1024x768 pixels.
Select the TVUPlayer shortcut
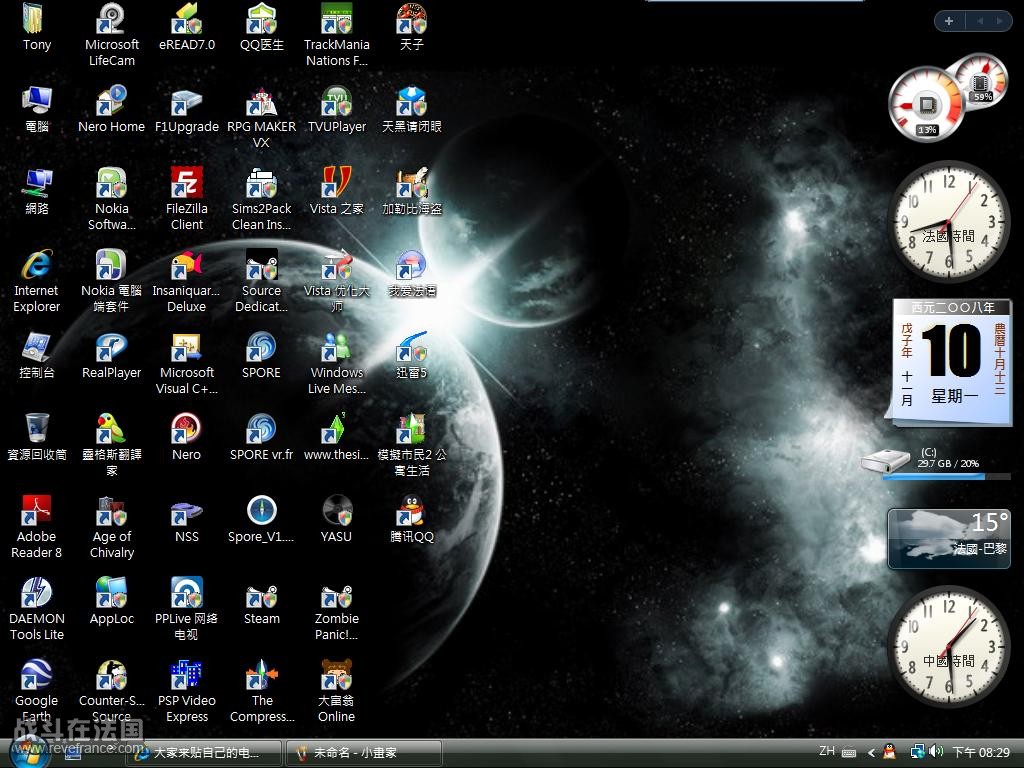[336, 101]
